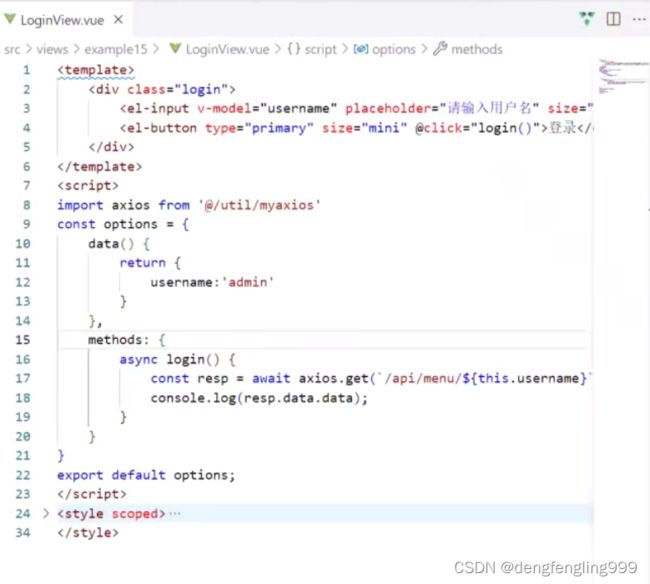Close the LoginView.vue tab
This screenshot has width=650, height=584.
(x=118, y=19)
